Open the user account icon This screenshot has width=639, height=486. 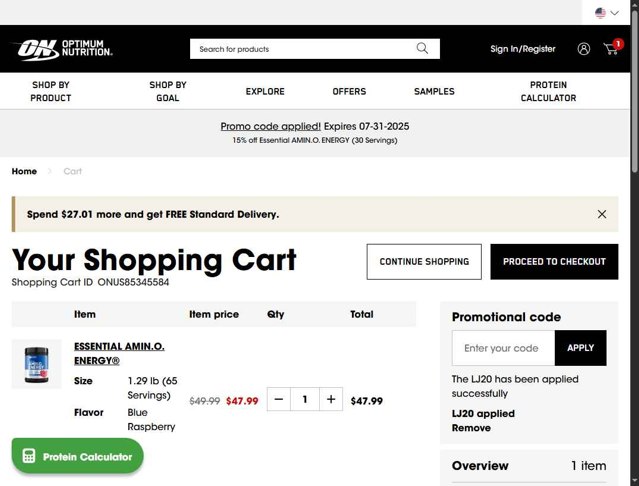(584, 48)
